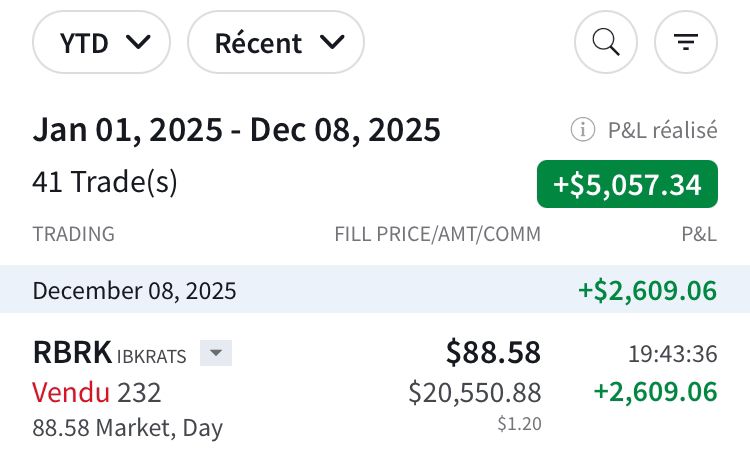Click the $88.58 fill price

point(493,352)
